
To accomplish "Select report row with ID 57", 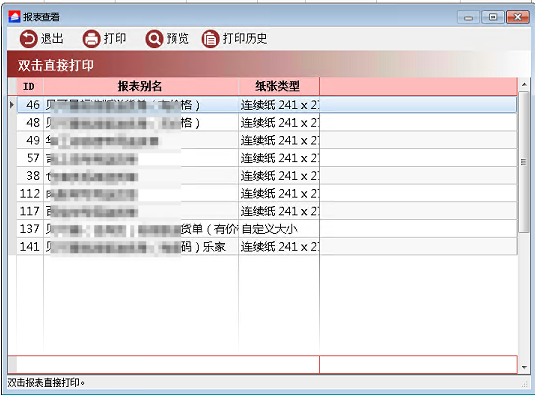I will (x=266, y=158).
